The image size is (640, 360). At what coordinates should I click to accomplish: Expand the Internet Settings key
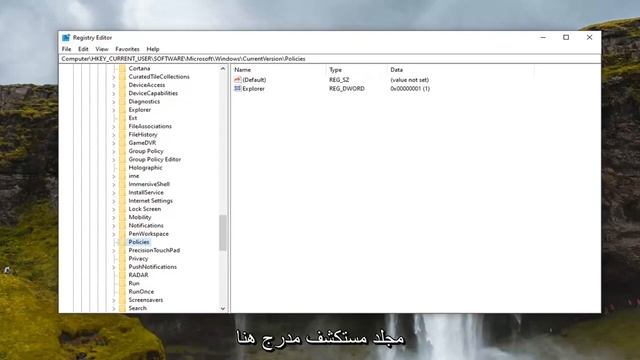coord(114,201)
